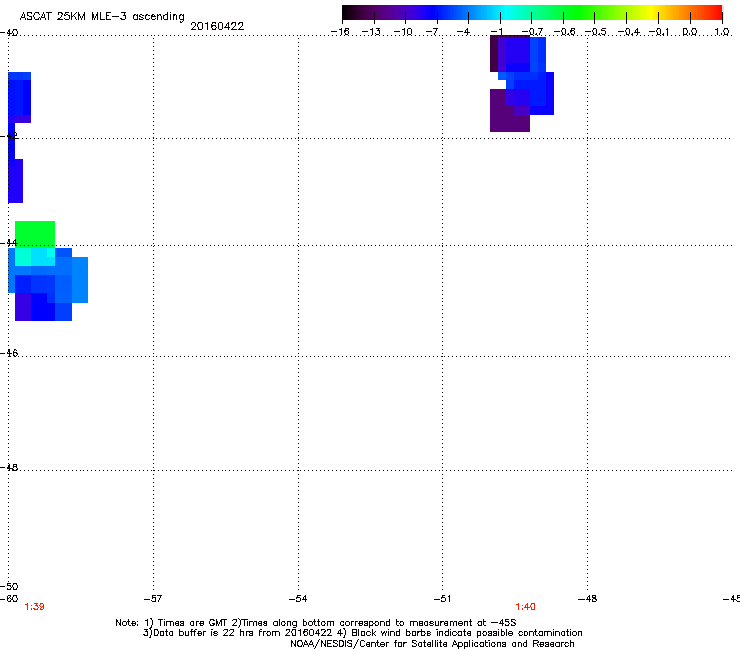Click the black end of the color bar
This screenshot has height=650, width=740.
click(x=352, y=13)
